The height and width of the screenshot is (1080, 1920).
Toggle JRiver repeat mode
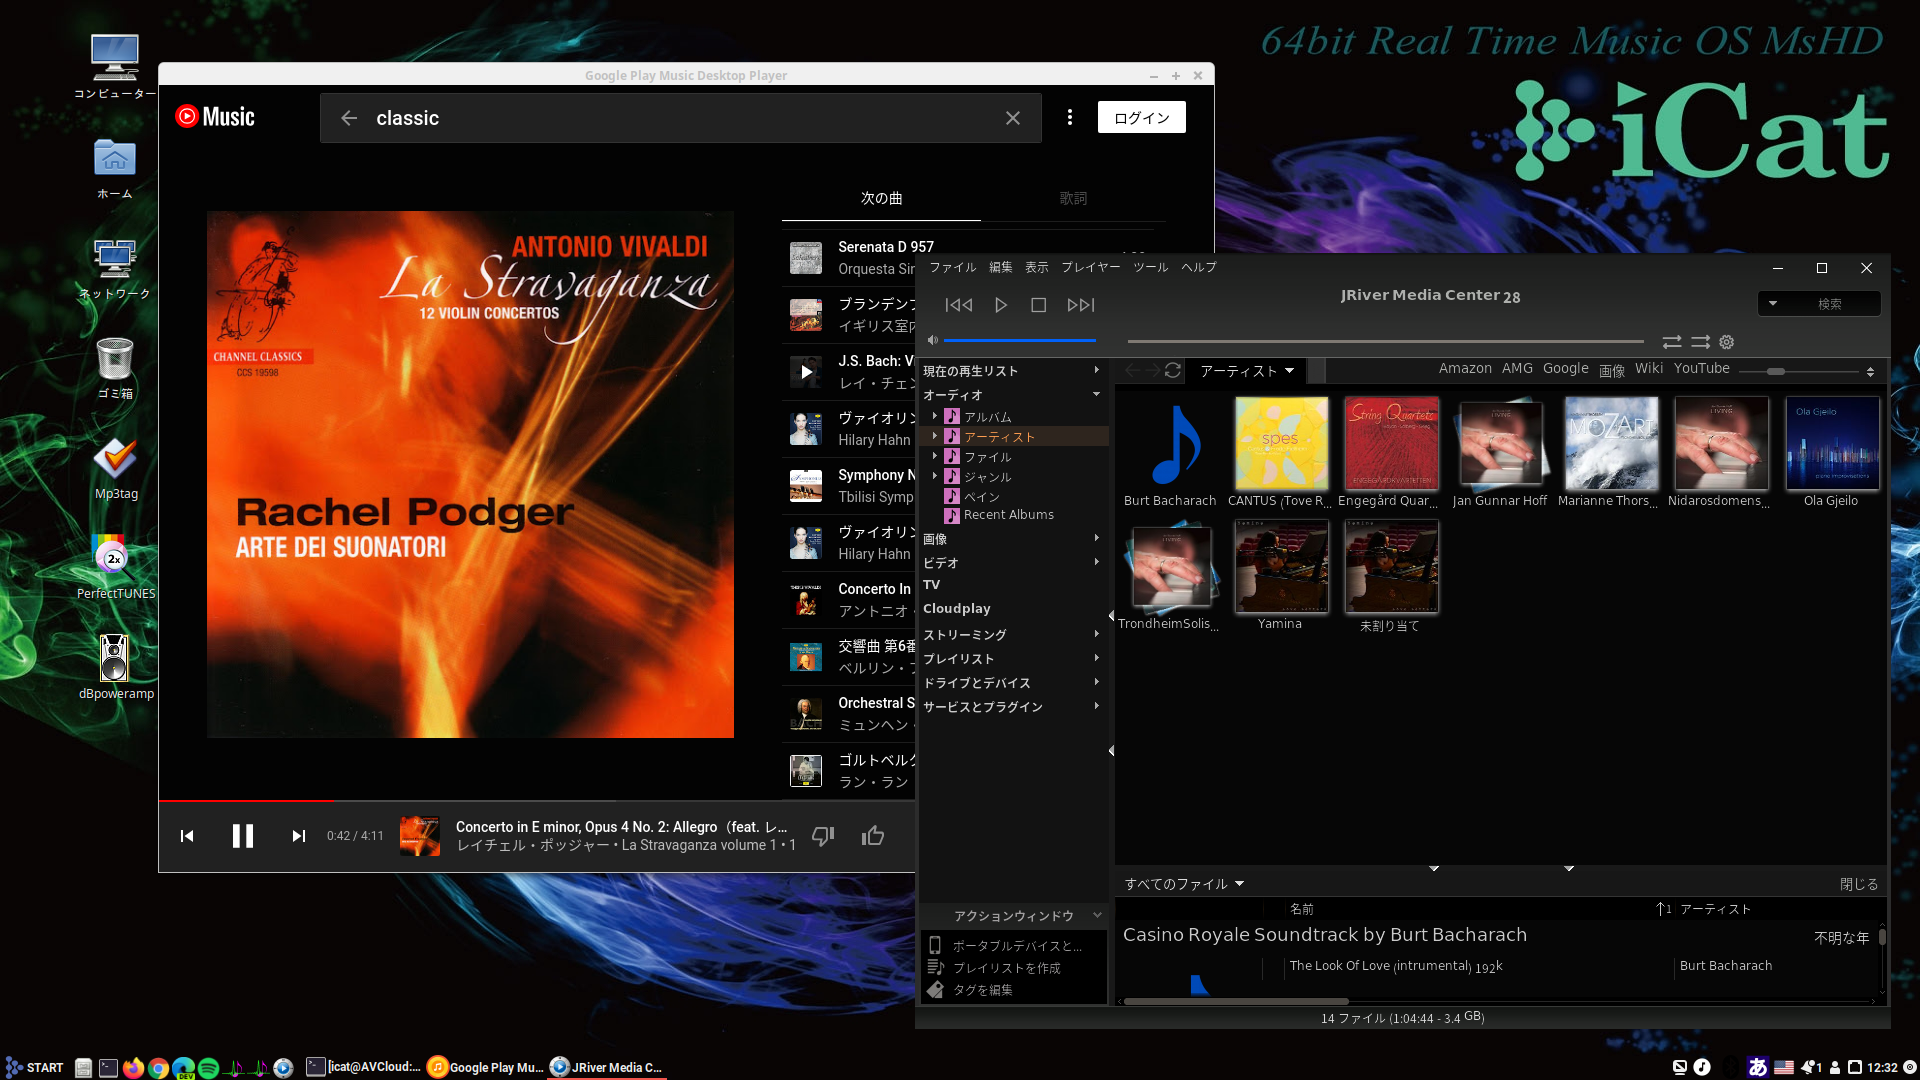pyautogui.click(x=1671, y=342)
